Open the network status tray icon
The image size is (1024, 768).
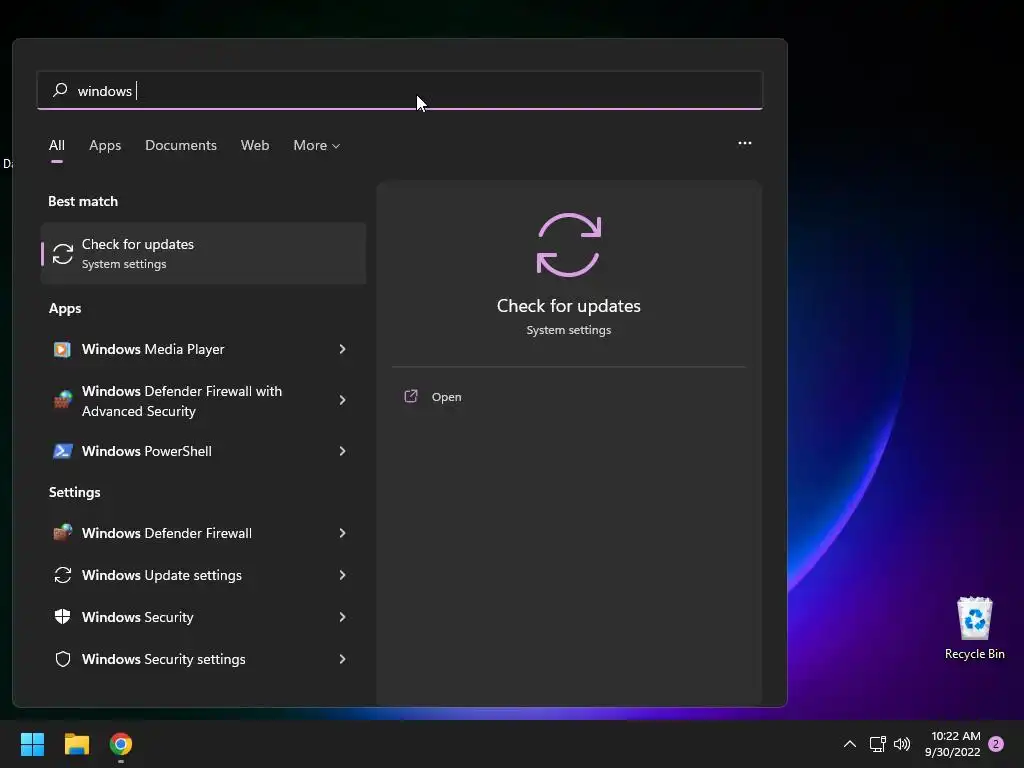point(877,744)
